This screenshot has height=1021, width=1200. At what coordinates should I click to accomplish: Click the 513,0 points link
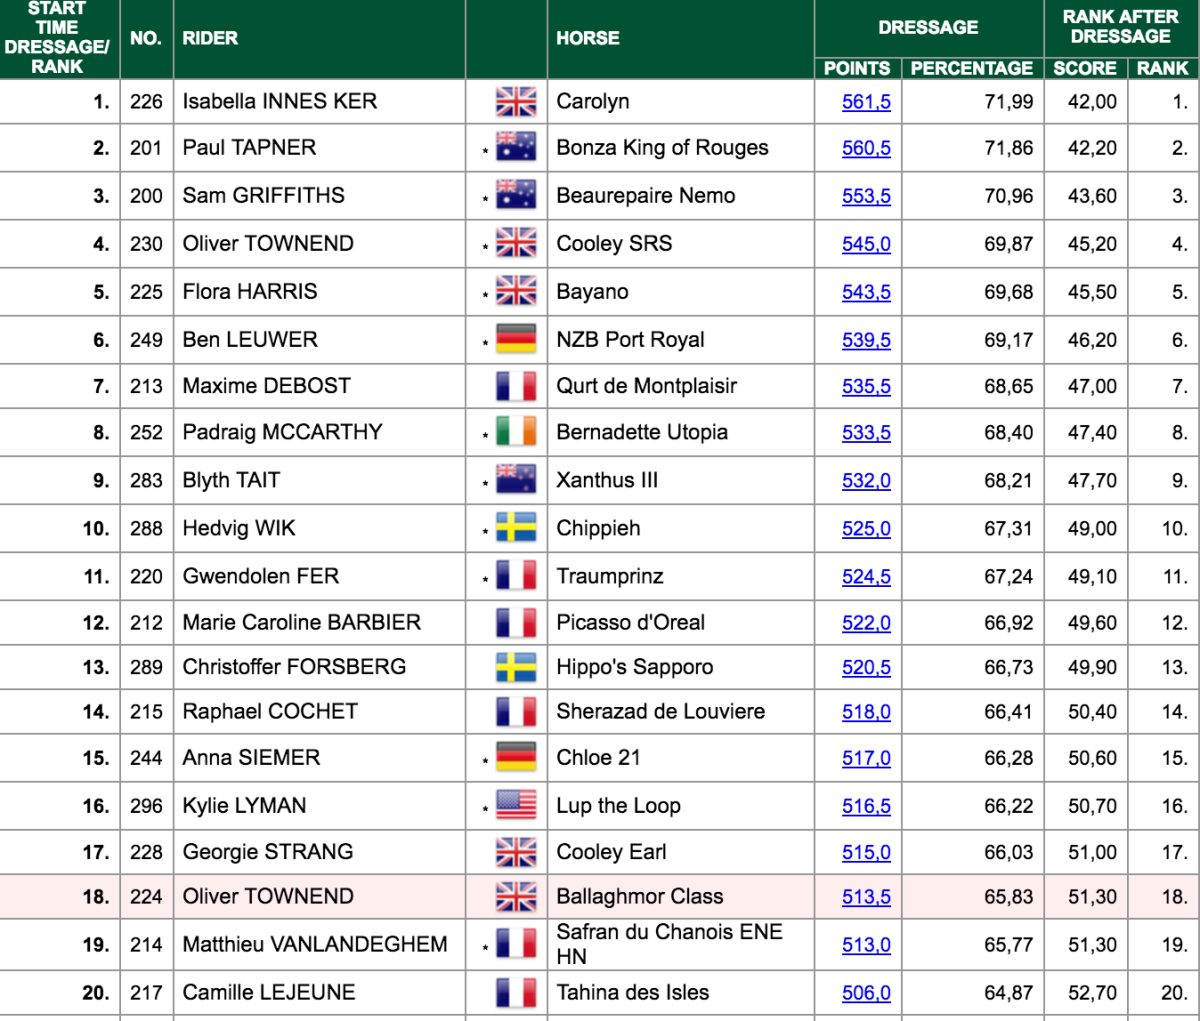click(866, 945)
